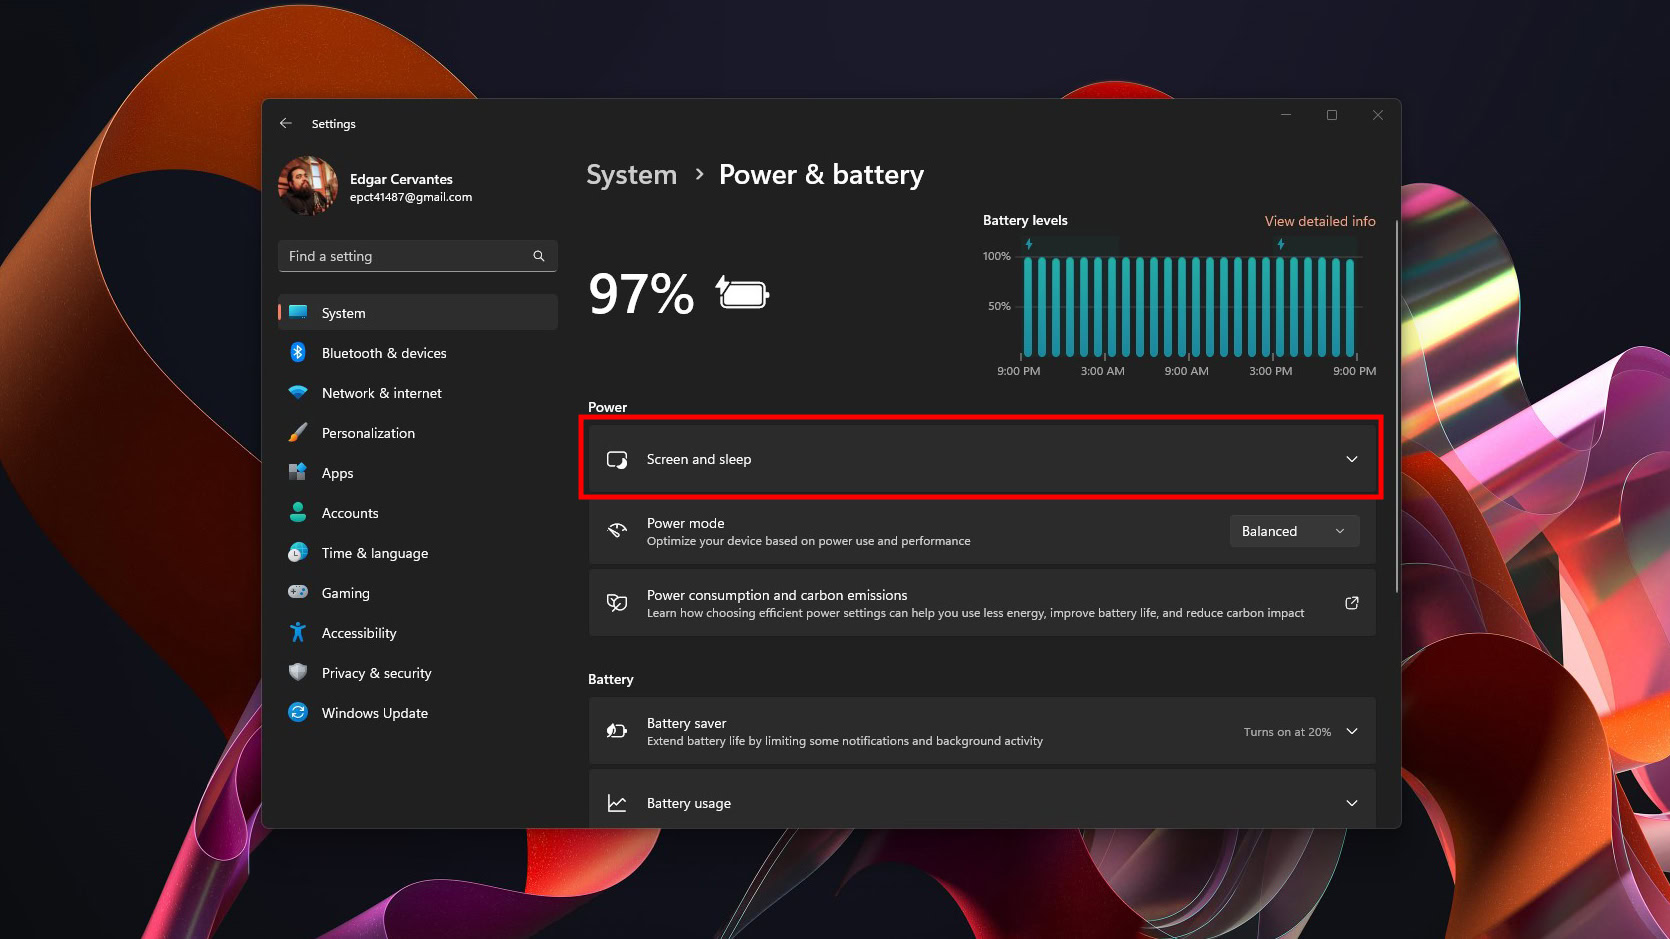This screenshot has height=939, width=1670.
Task: Click the epct41487@gmail.com account email
Action: click(411, 197)
